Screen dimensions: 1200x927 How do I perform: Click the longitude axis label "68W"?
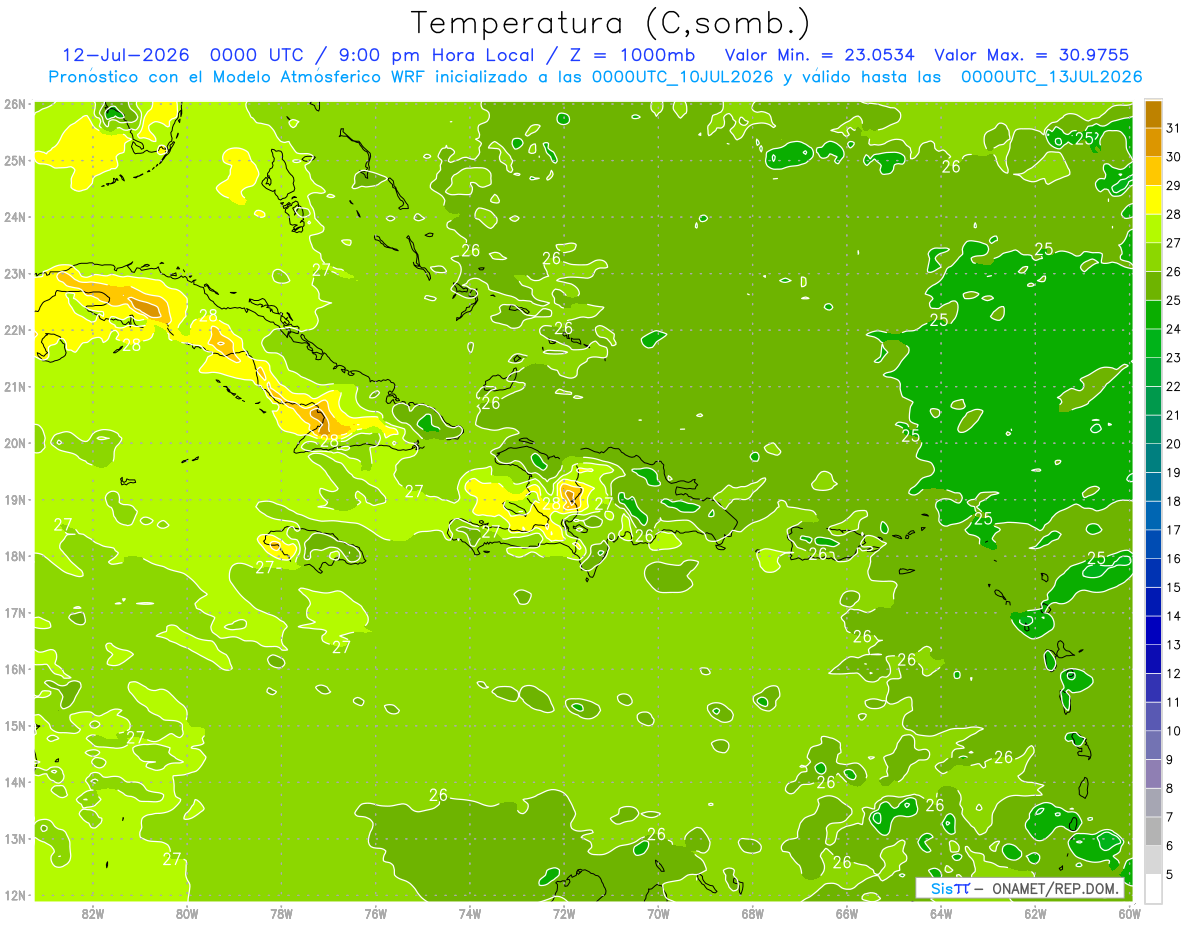pyautogui.click(x=752, y=913)
